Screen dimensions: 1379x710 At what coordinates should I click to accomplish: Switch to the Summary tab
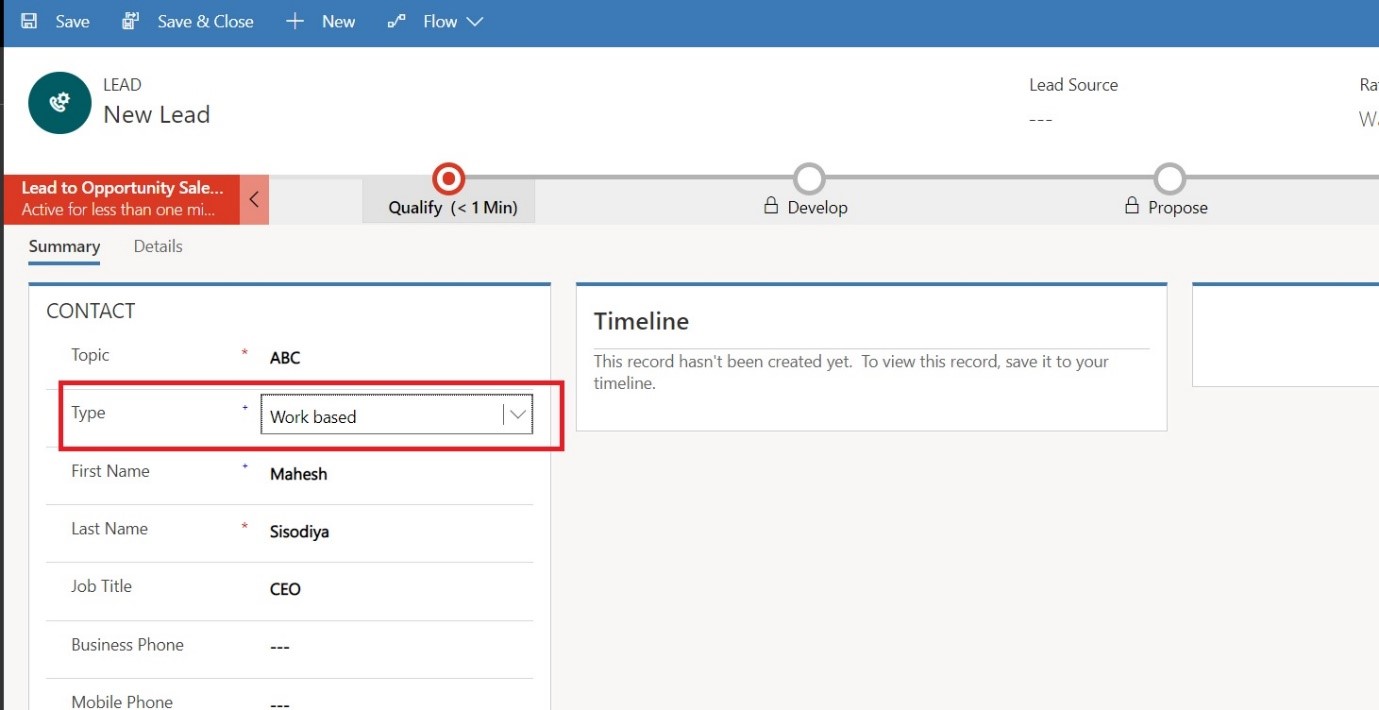pyautogui.click(x=64, y=246)
